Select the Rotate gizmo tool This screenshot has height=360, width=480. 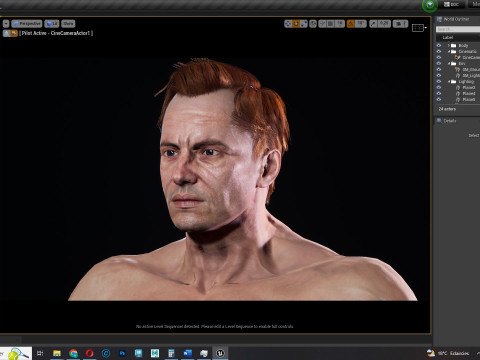click(296, 24)
